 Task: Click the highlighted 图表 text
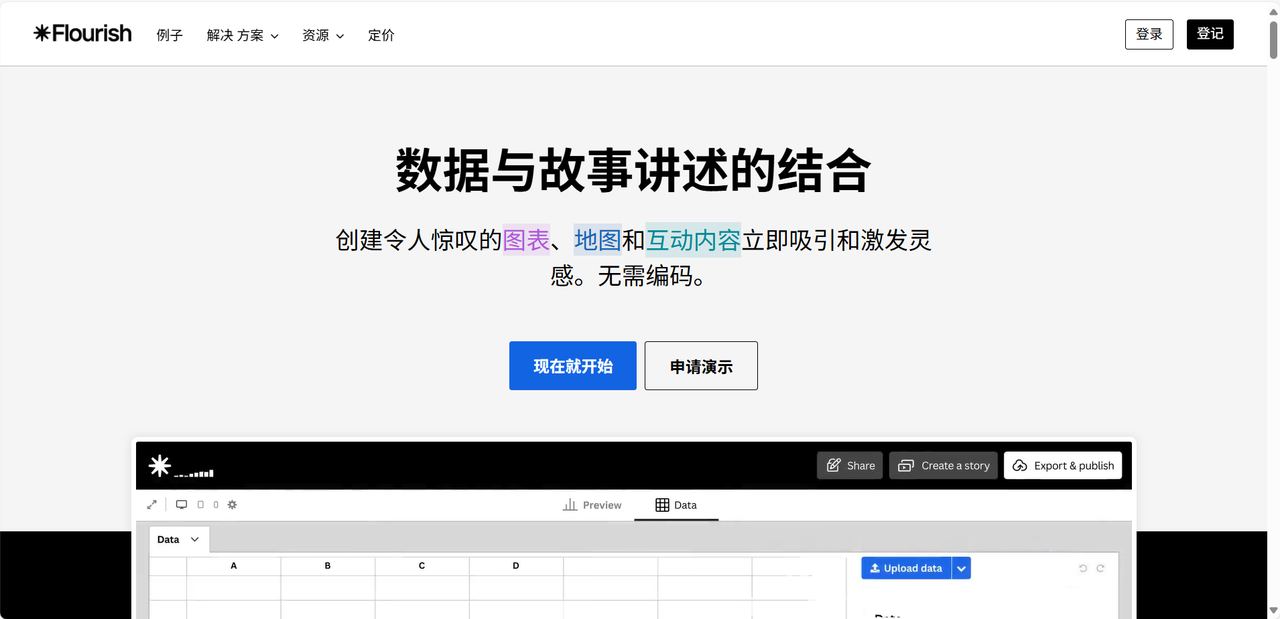[526, 240]
